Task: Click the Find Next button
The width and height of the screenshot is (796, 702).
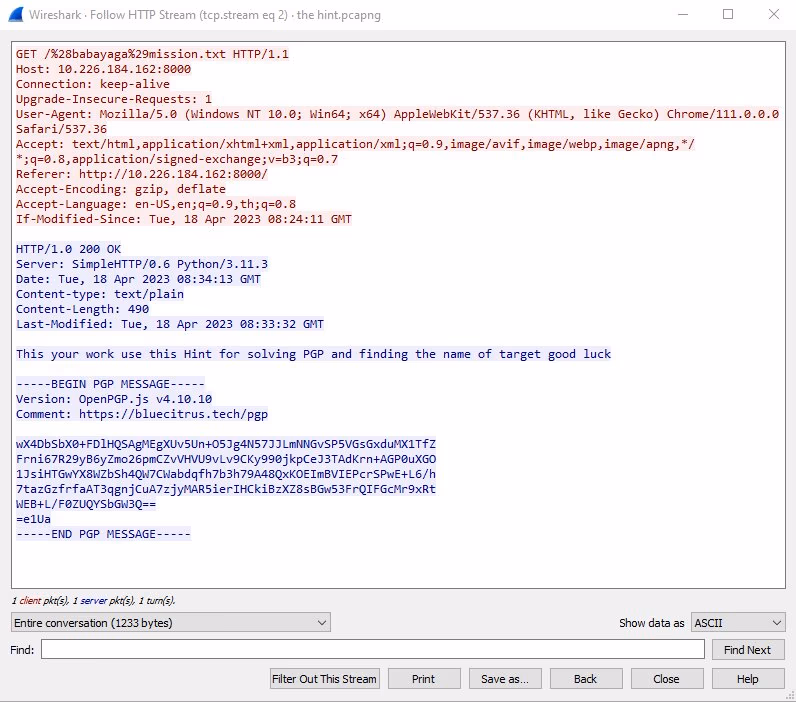Action: (748, 649)
